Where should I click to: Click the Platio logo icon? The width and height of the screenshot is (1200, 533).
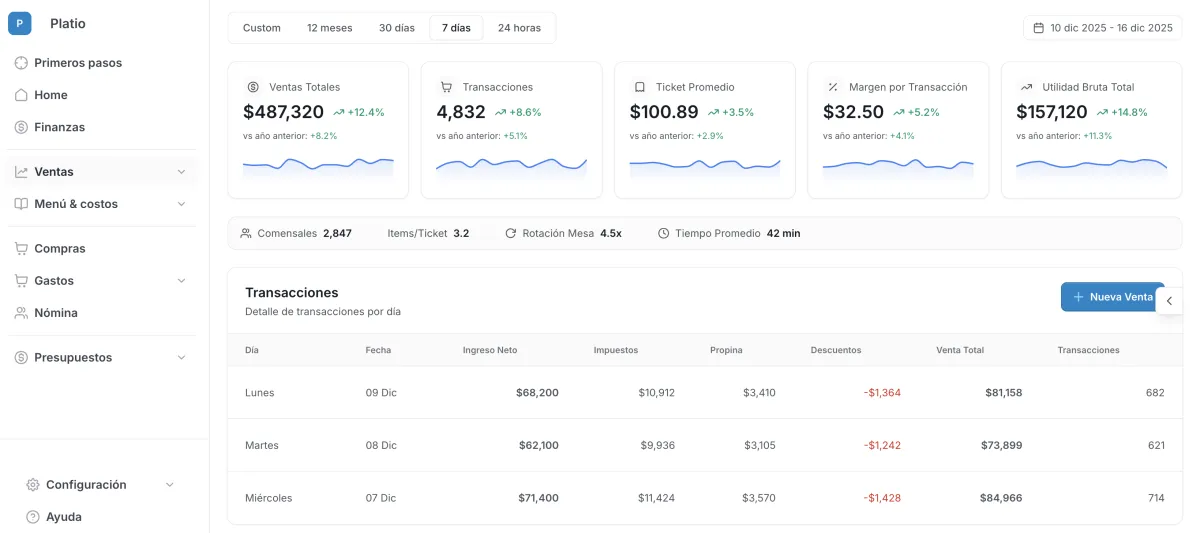tap(20, 23)
